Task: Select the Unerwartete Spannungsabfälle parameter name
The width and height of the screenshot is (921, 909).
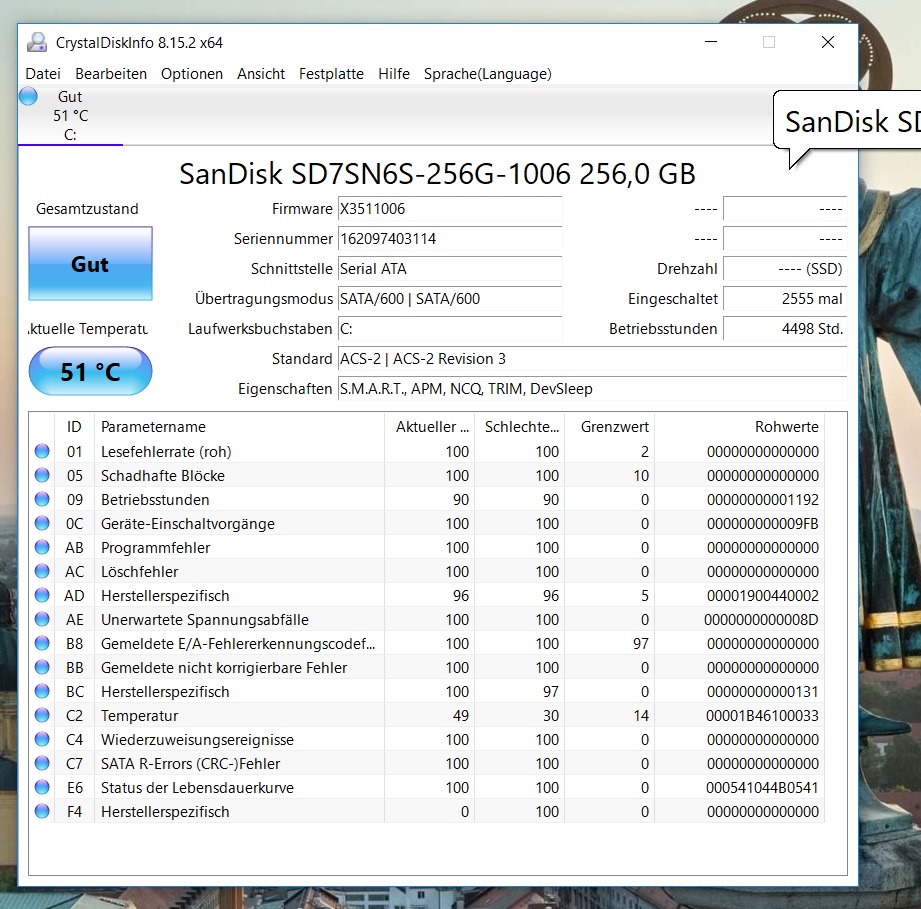Action: tap(204, 620)
